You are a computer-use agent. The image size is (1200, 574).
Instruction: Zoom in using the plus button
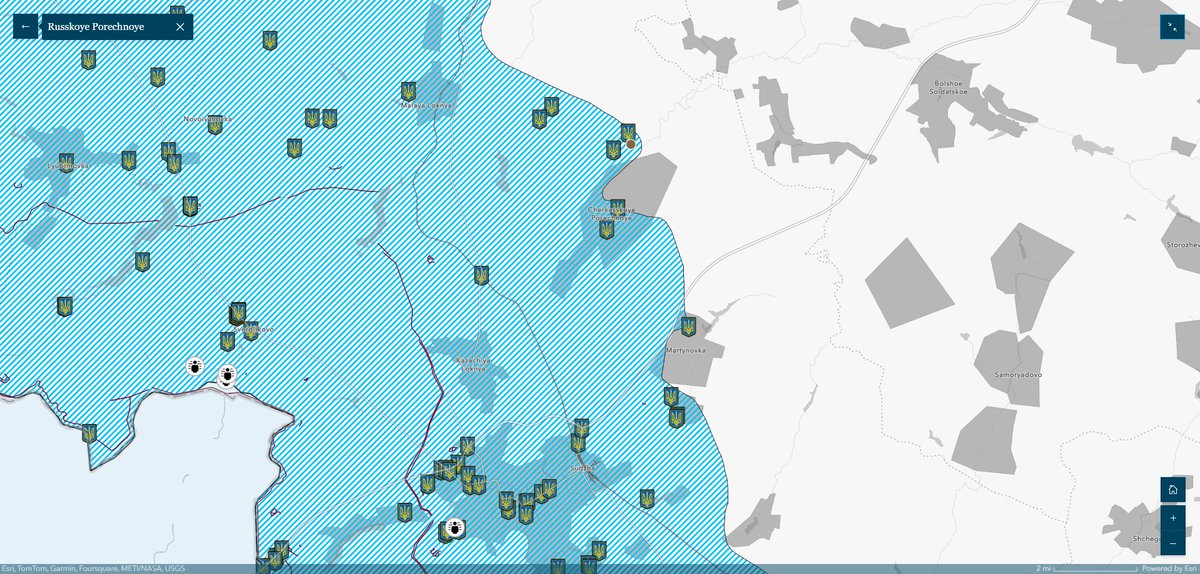tap(1173, 518)
